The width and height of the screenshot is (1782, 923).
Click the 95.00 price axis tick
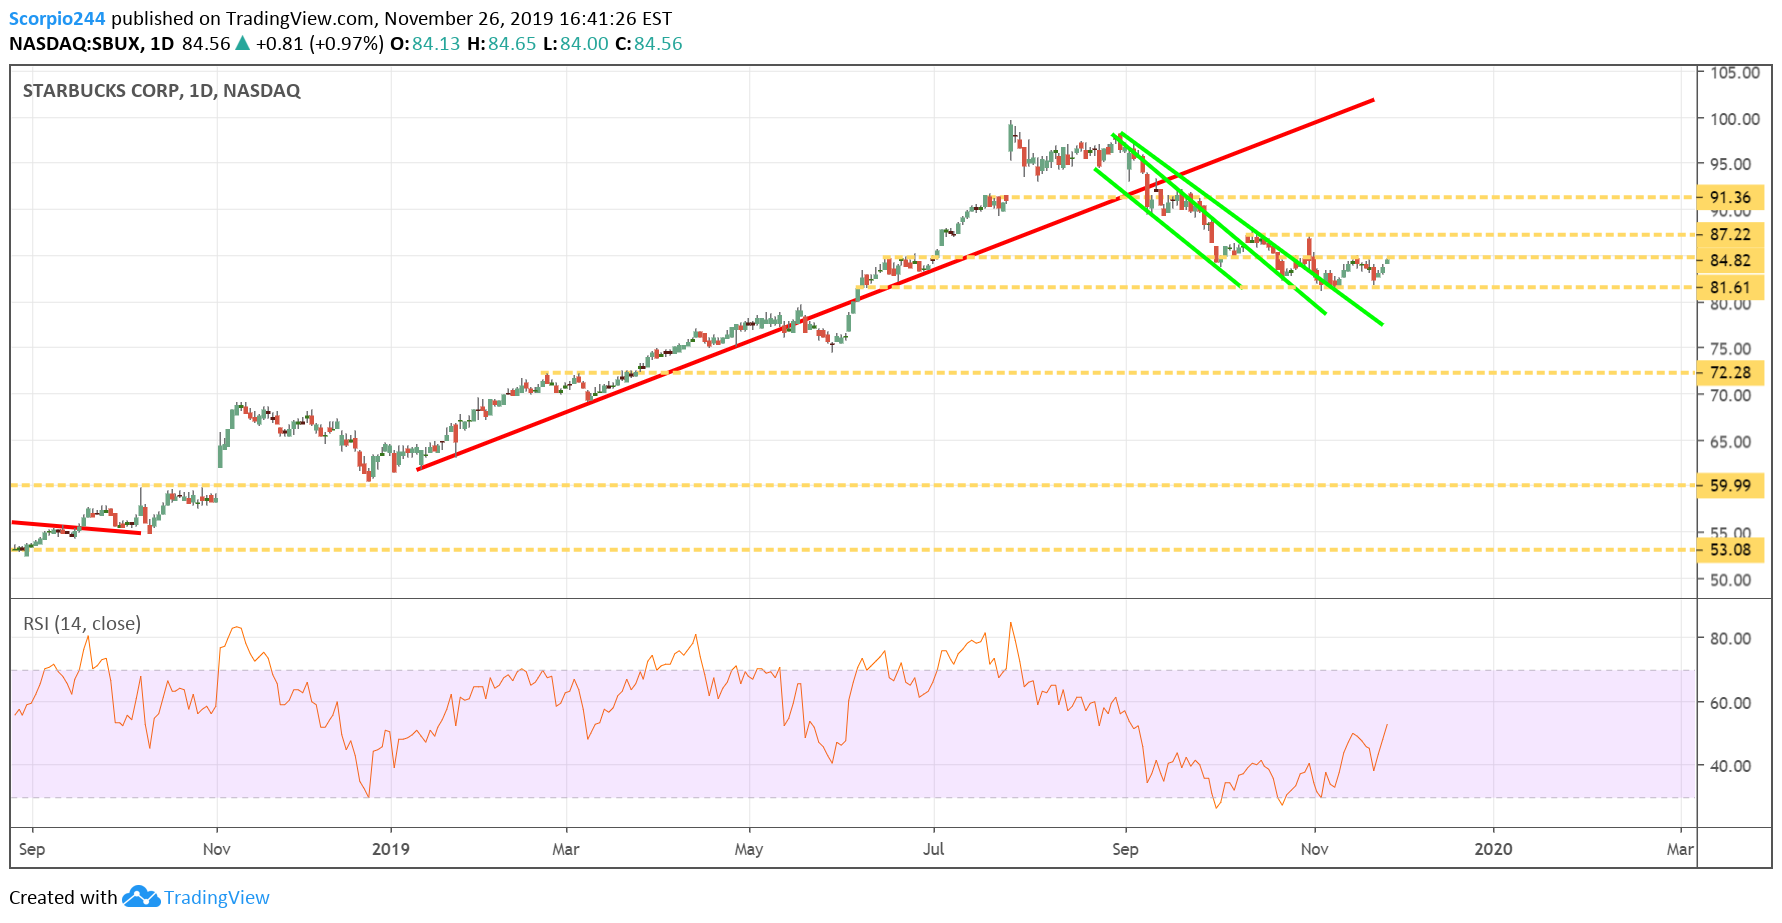point(1731,164)
